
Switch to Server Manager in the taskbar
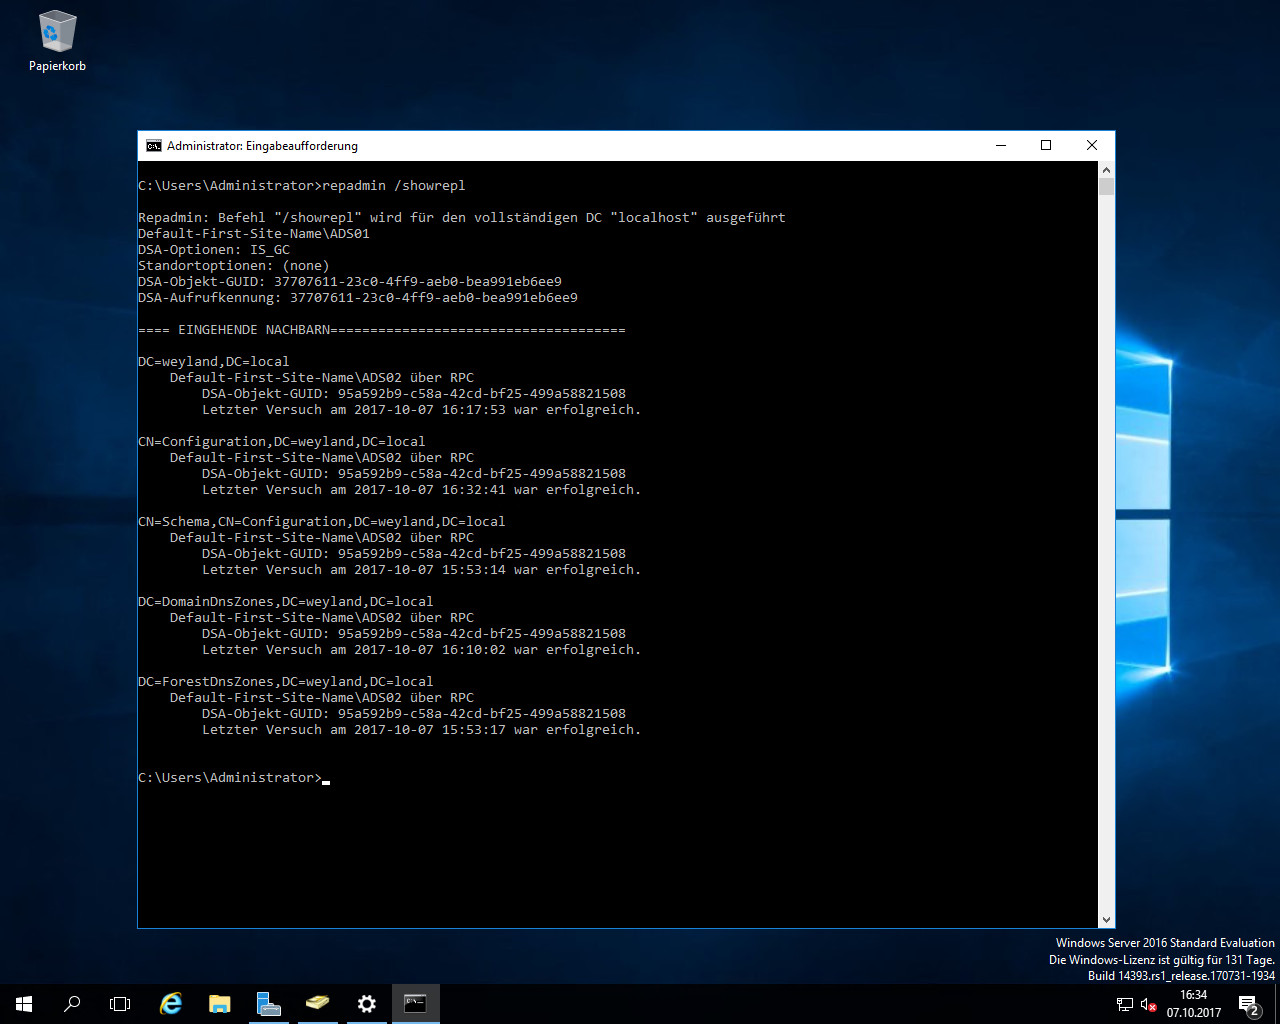268,1004
